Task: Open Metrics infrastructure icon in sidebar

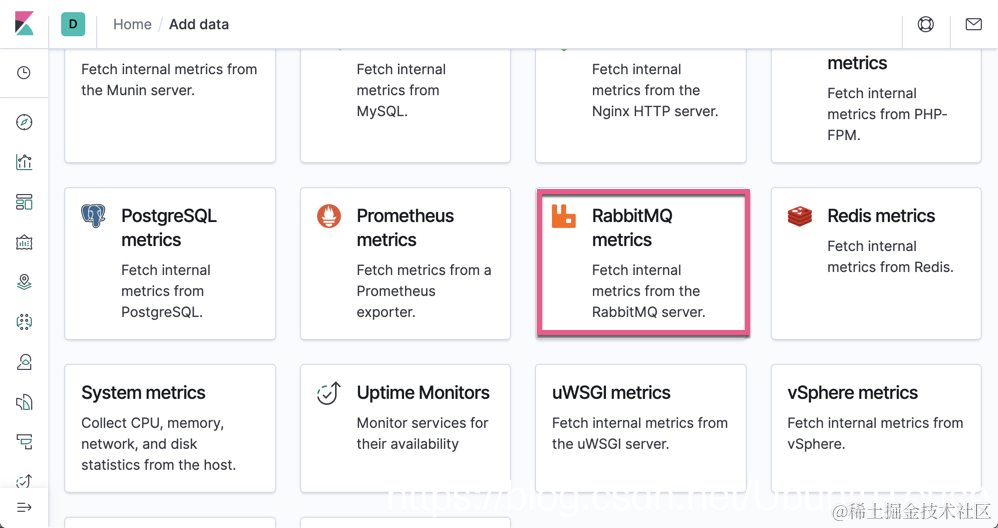Action: tap(24, 362)
